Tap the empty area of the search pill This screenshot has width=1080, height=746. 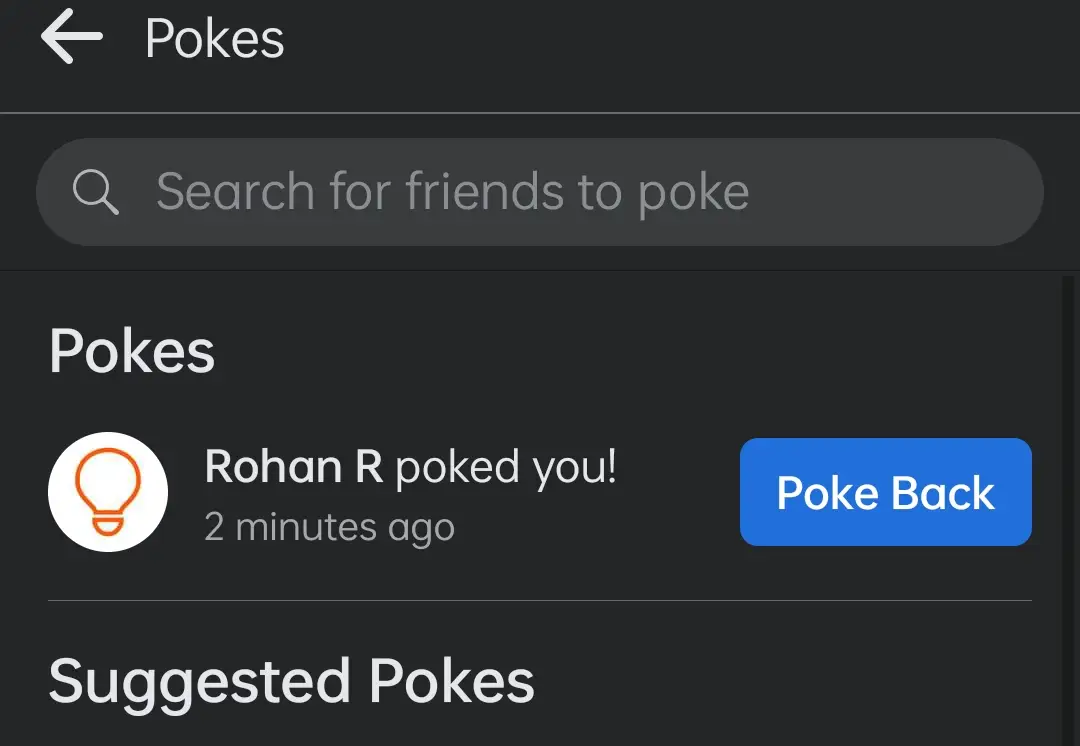pyautogui.click(x=895, y=192)
